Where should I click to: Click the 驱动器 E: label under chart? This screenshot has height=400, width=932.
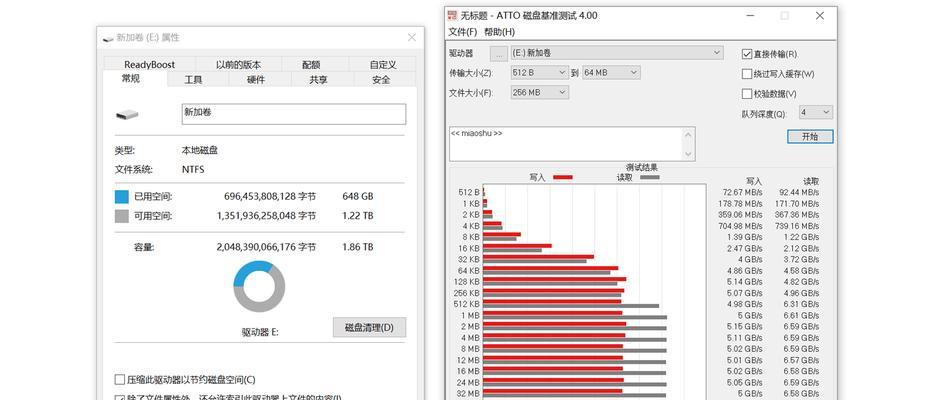(x=260, y=333)
